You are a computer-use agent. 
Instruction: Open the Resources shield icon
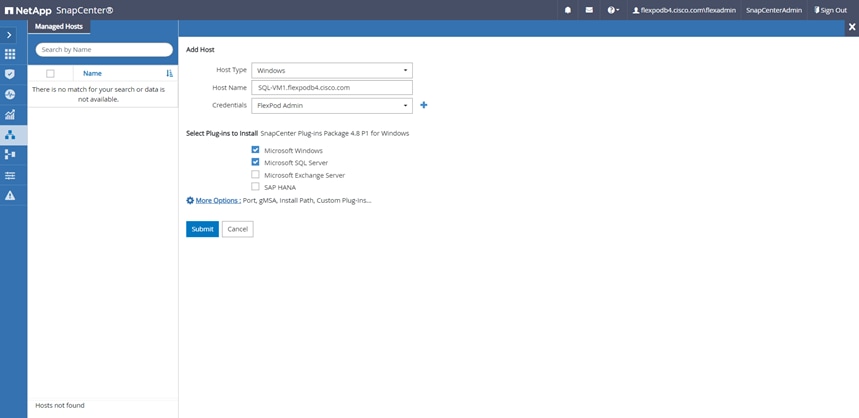9,74
